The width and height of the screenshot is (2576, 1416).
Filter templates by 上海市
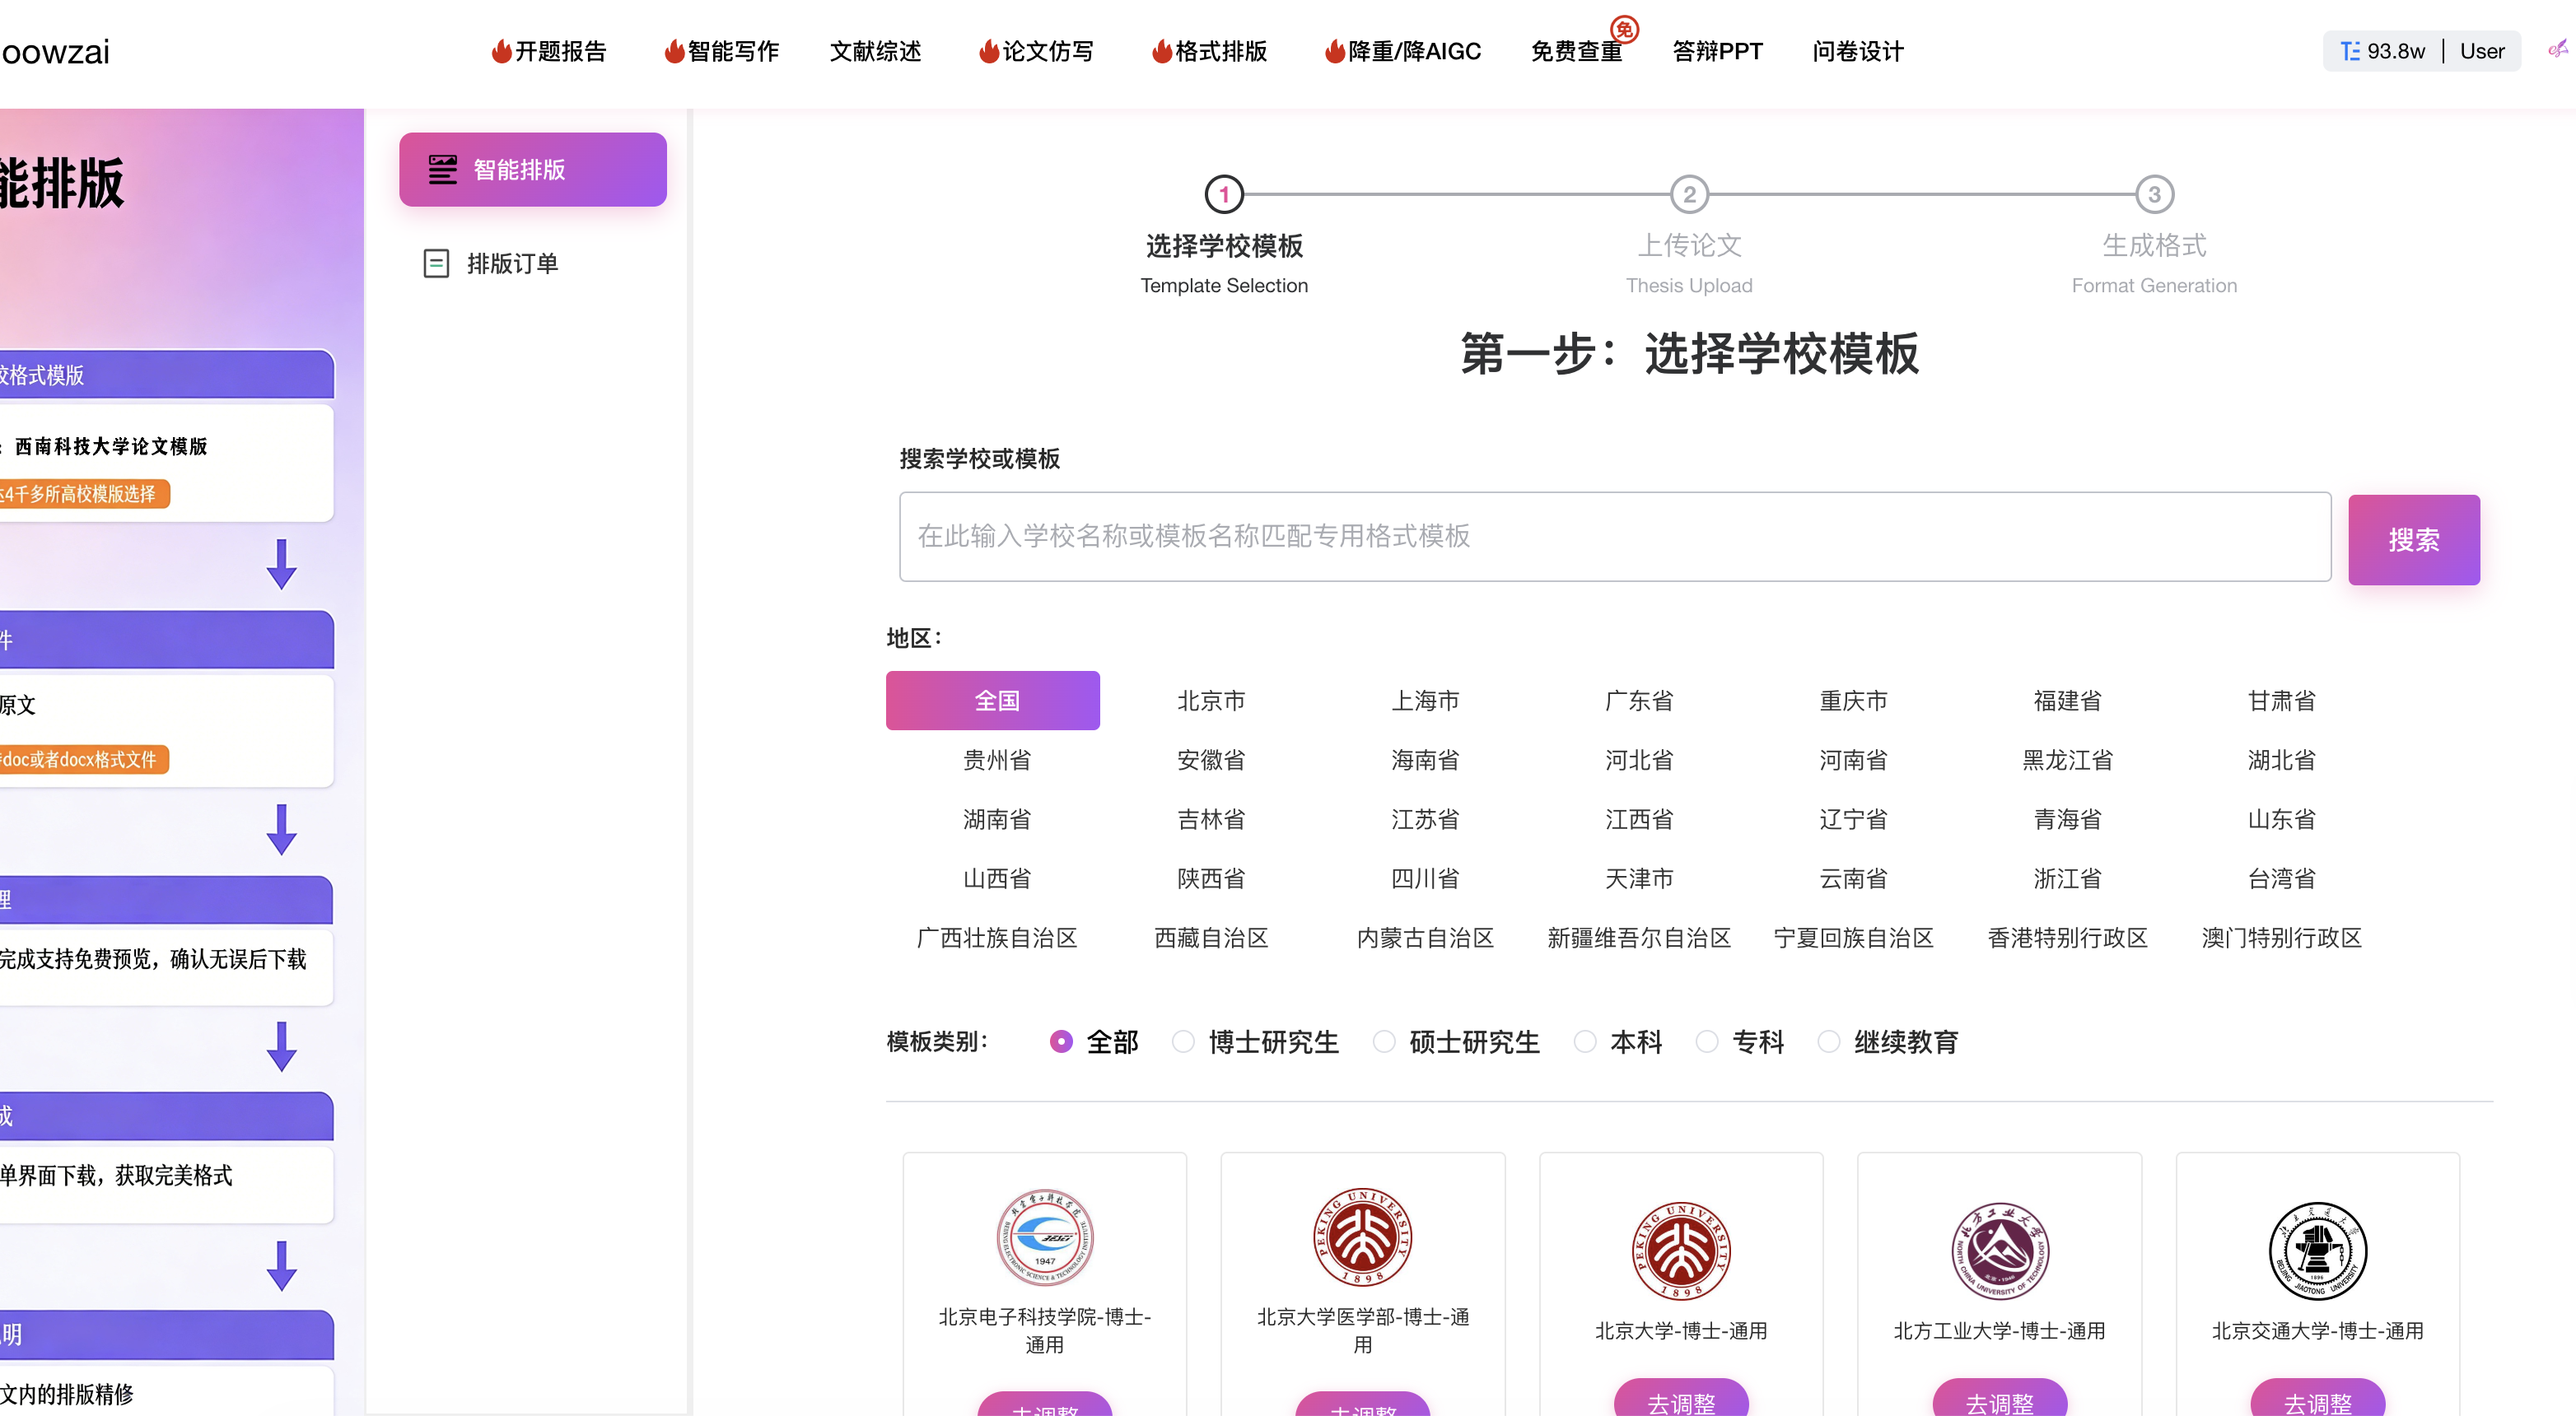point(1425,700)
